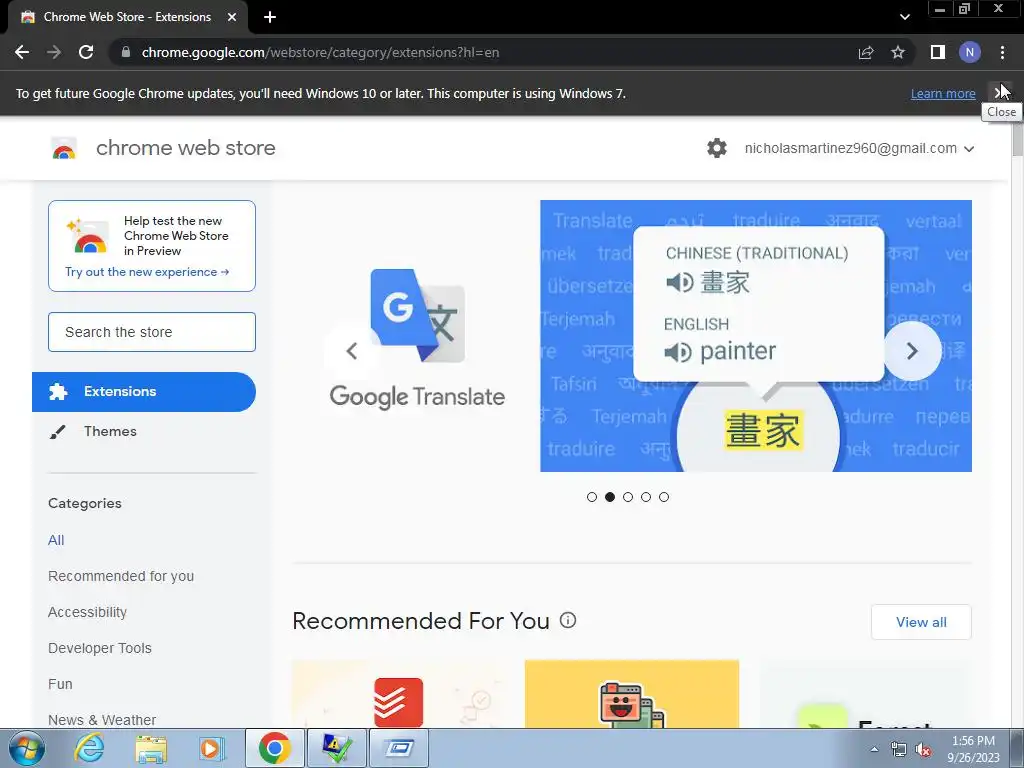Go back to the previous page

22,52
